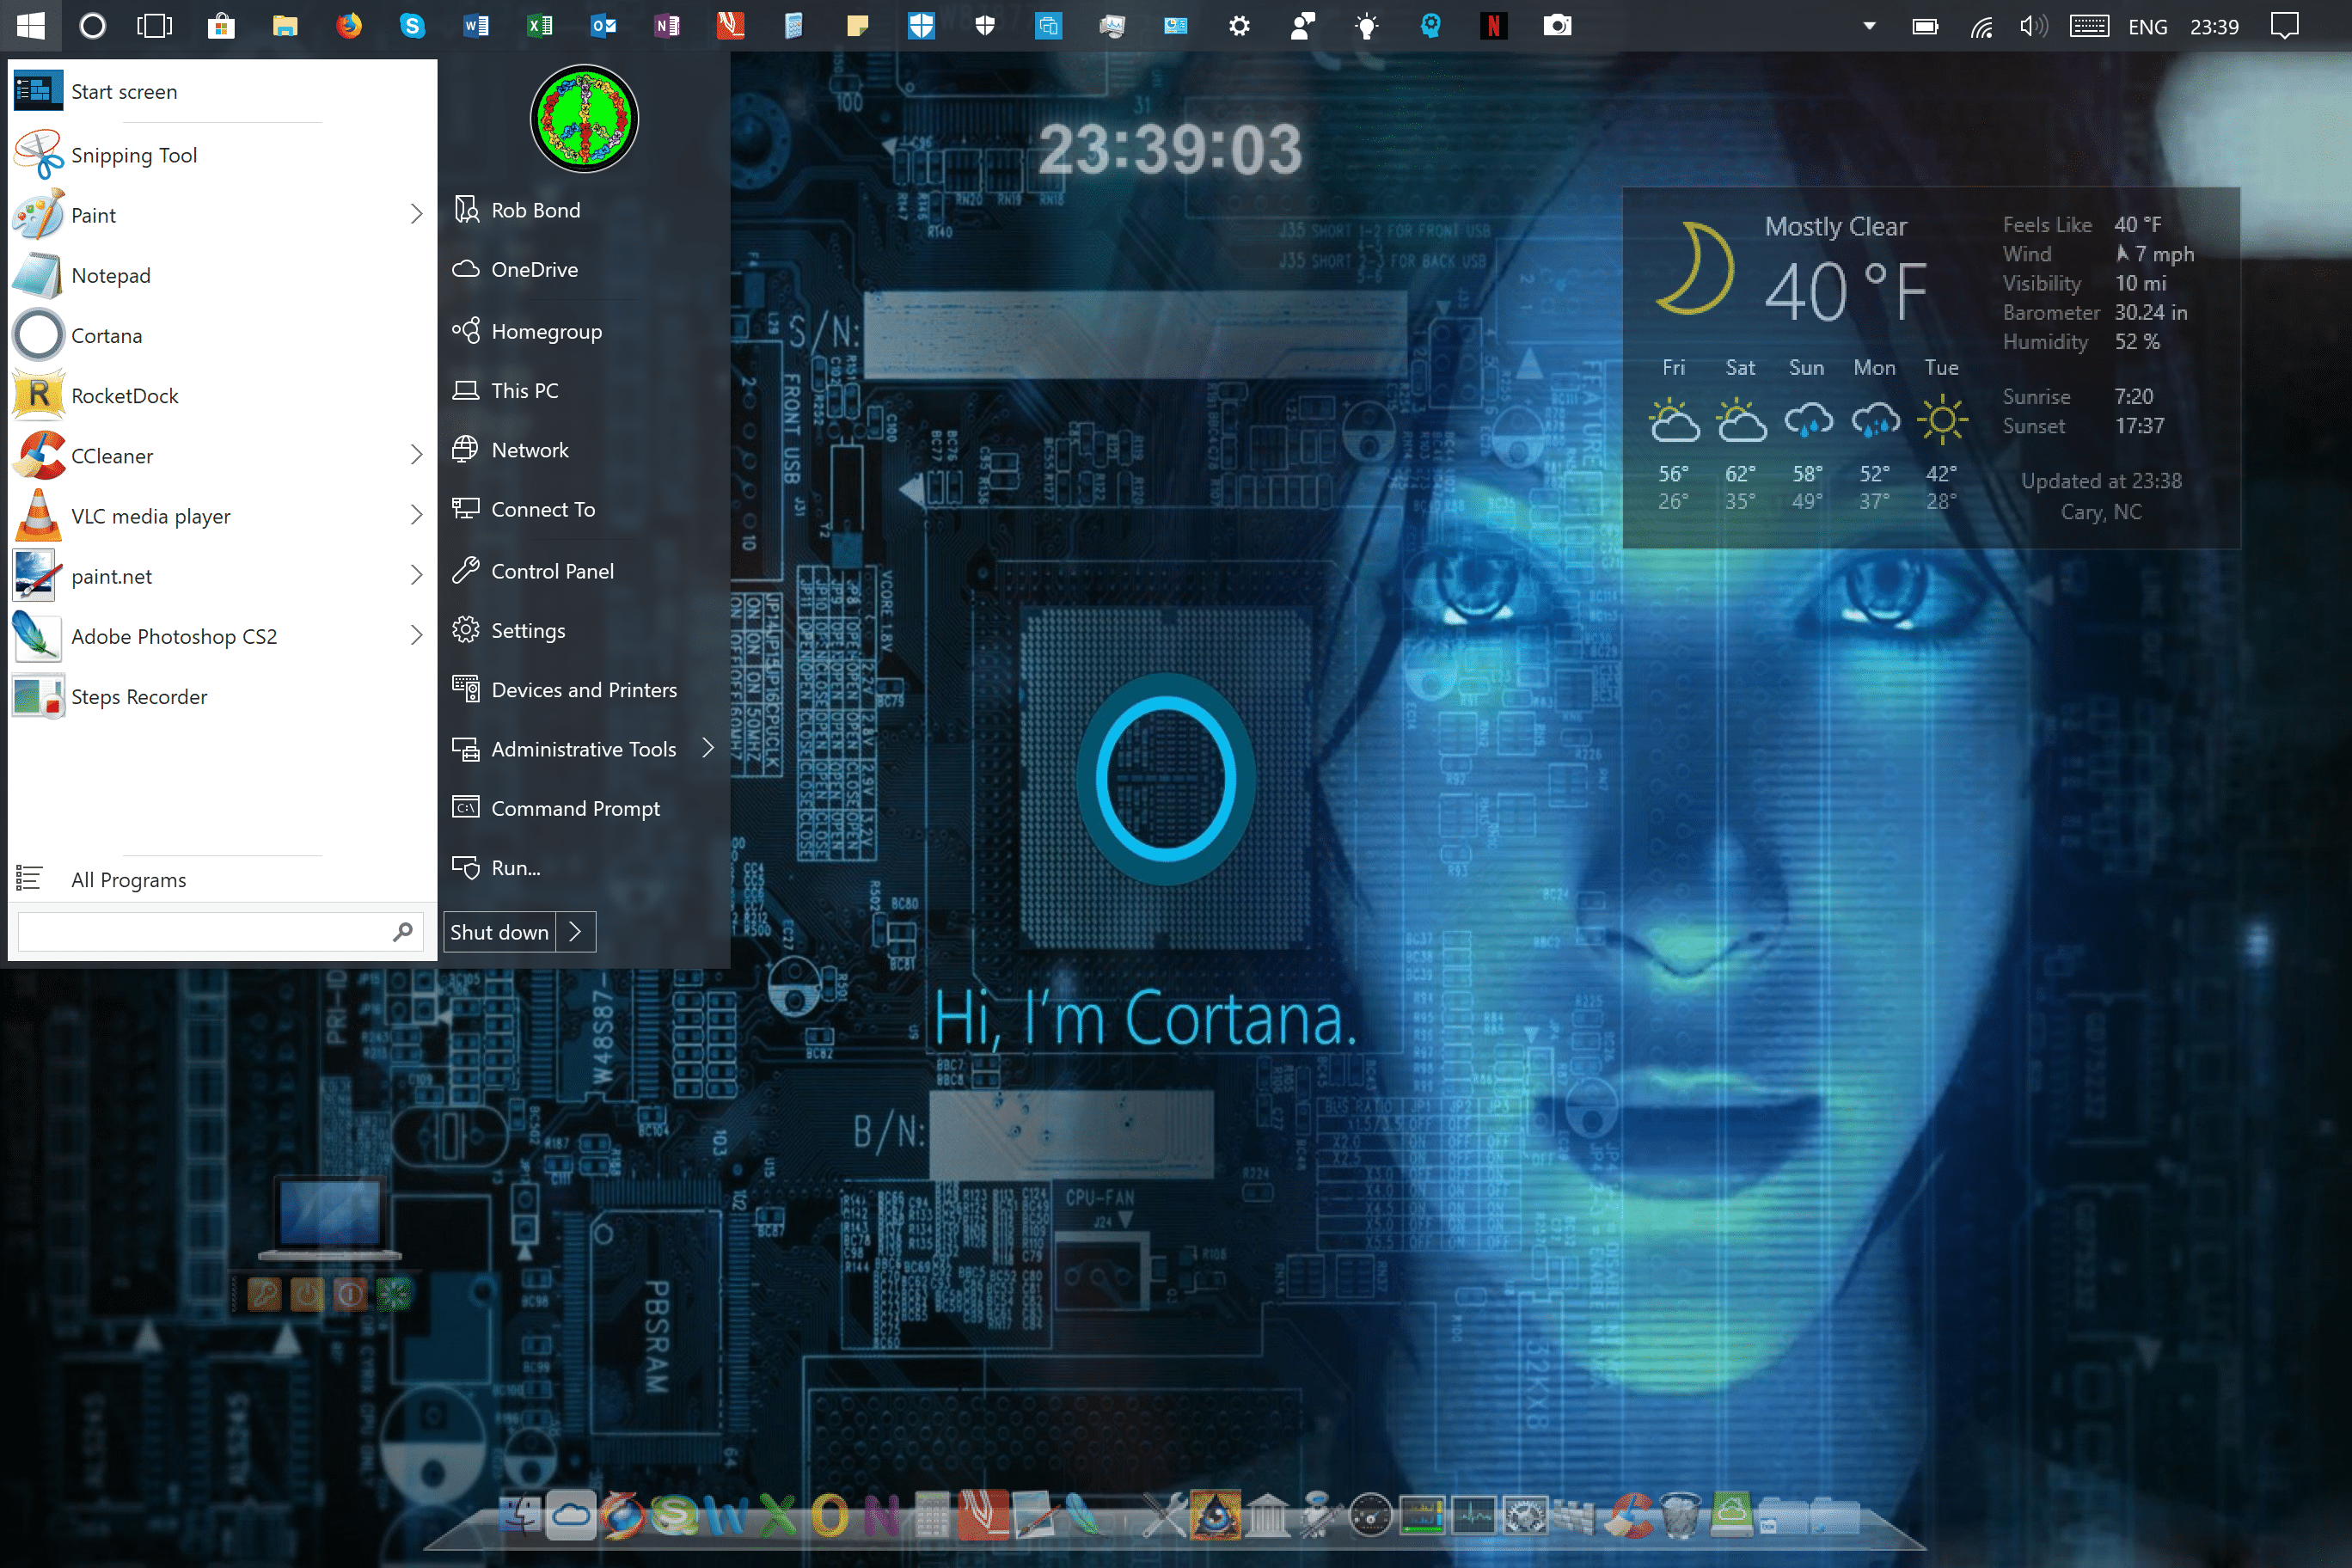This screenshot has height=1568, width=2352.
Task: Open Start screen entry
Action: [222, 91]
